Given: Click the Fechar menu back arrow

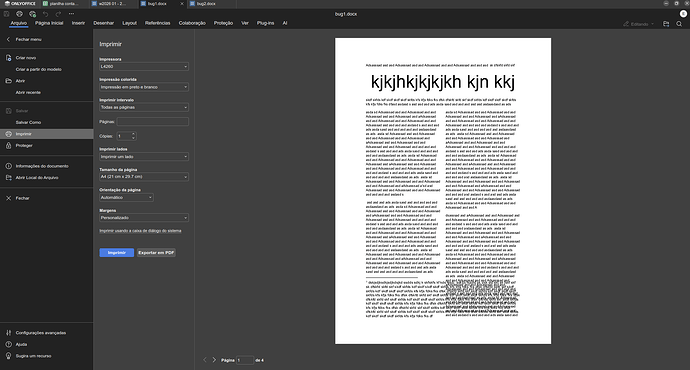Looking at the screenshot, I should point(8,40).
